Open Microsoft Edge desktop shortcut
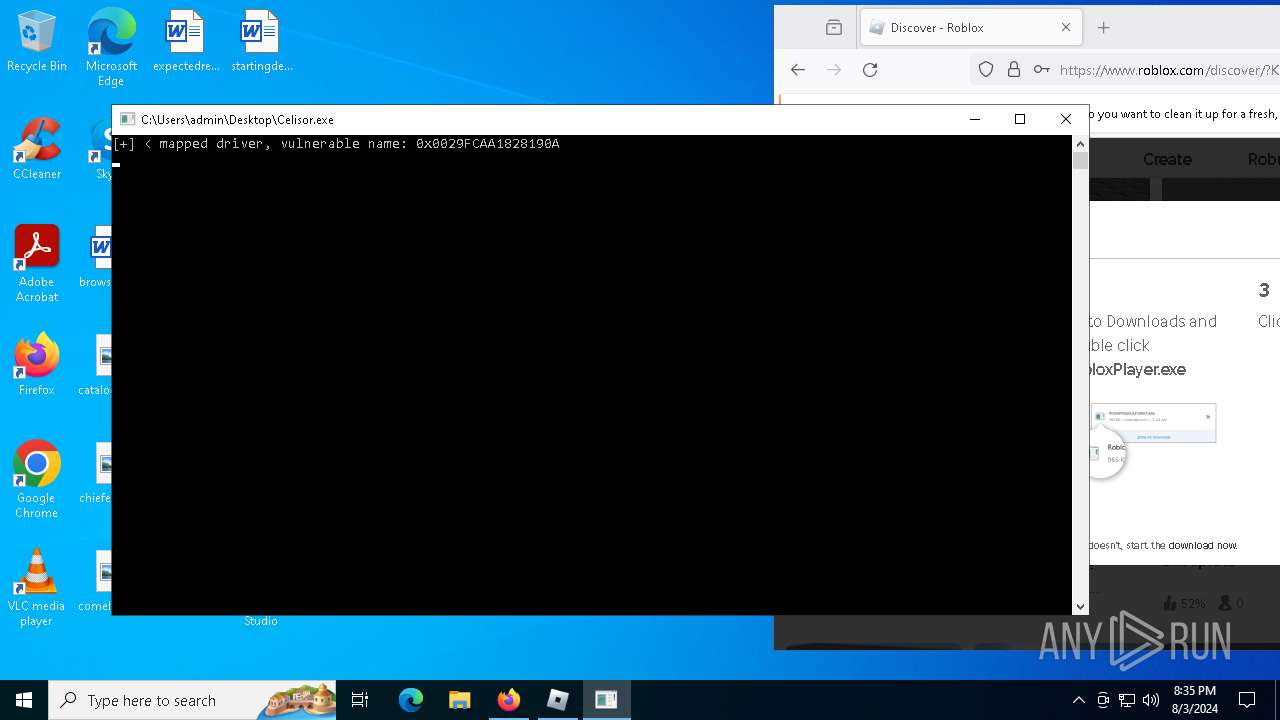This screenshot has width=1280, height=720. click(111, 47)
